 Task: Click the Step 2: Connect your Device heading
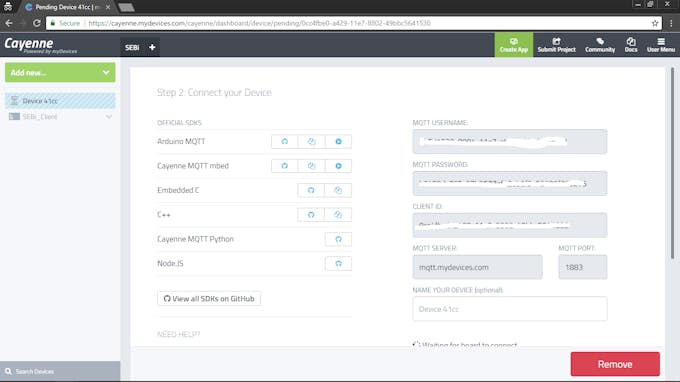click(x=214, y=92)
